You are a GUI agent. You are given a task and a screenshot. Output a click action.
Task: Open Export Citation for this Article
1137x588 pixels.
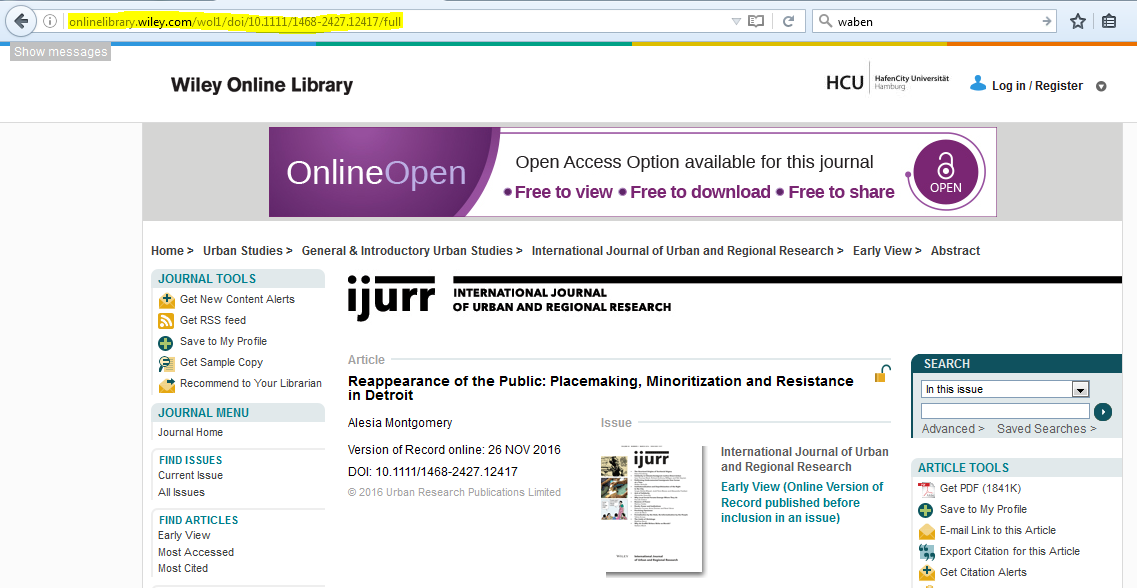coord(1010,552)
